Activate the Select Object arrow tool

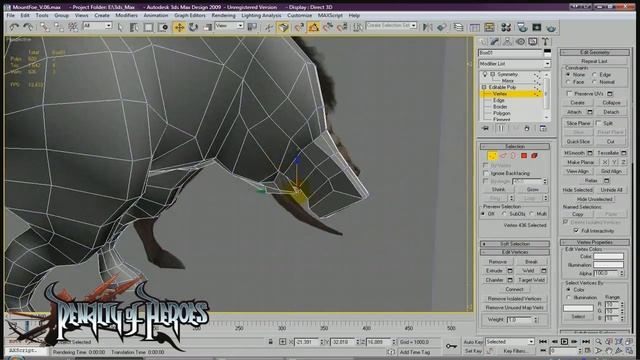120,27
